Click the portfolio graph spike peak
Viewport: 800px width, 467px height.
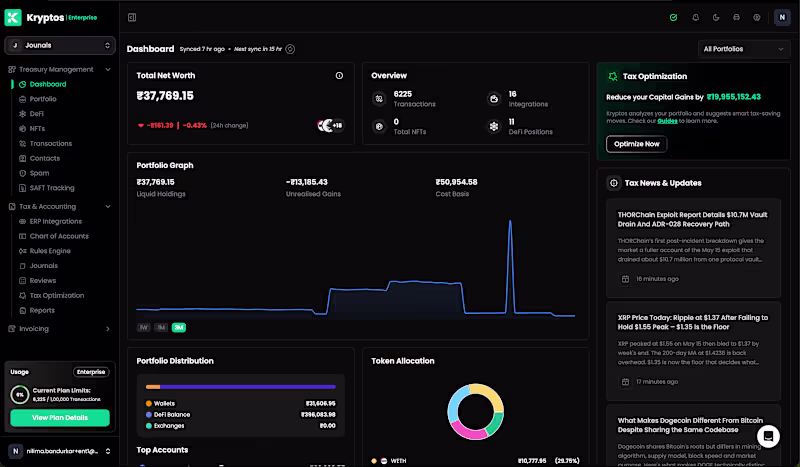(510, 222)
